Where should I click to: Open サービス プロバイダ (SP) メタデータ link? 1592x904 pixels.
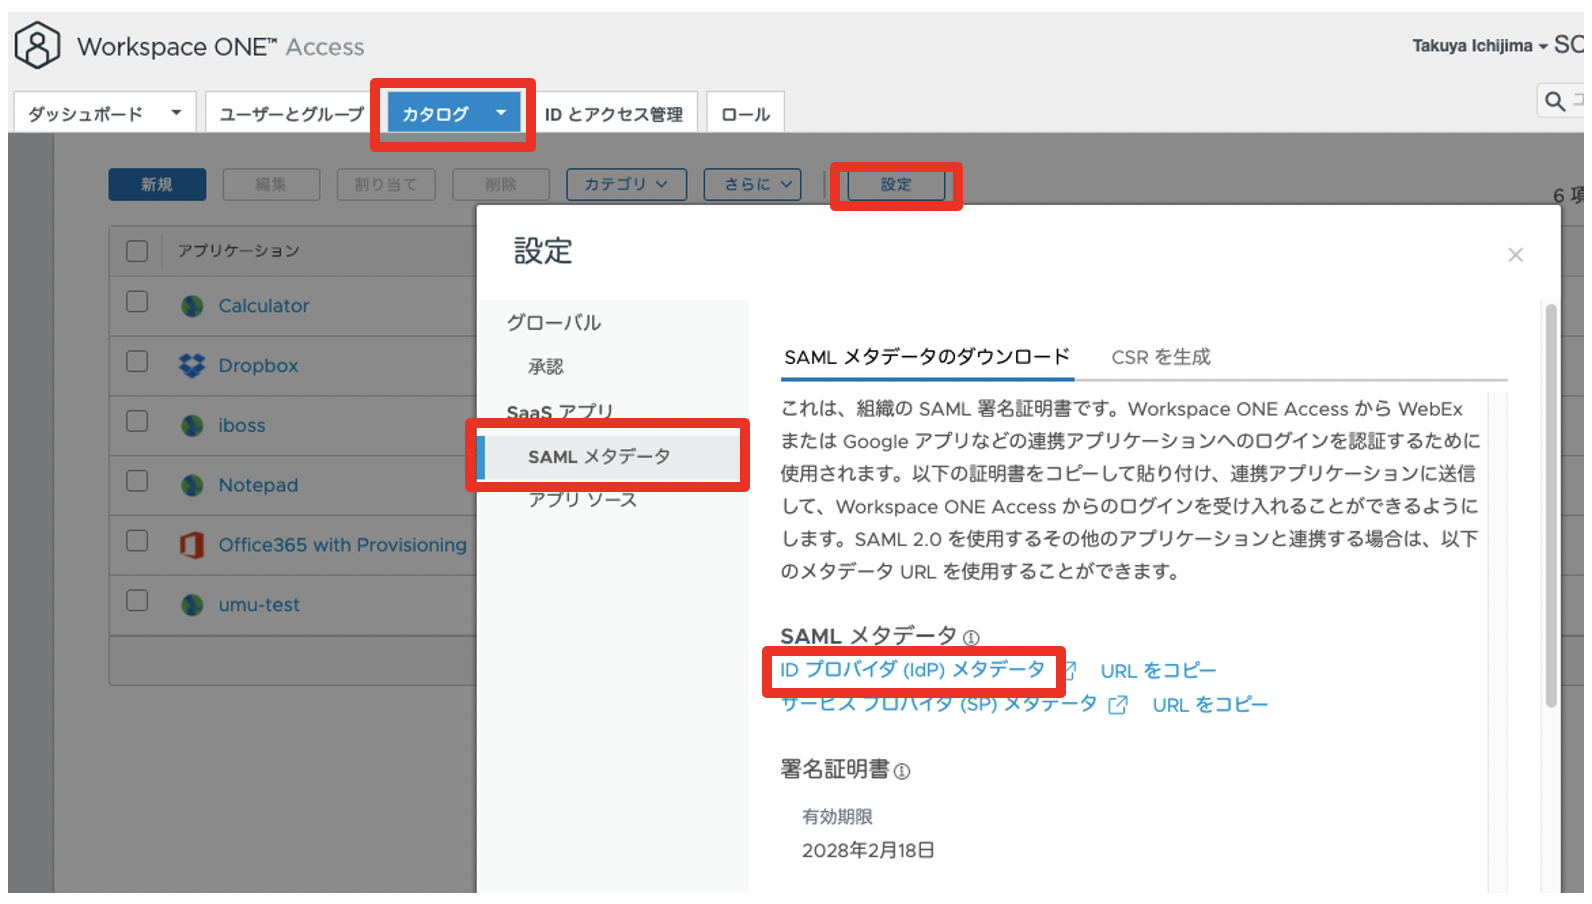(938, 704)
